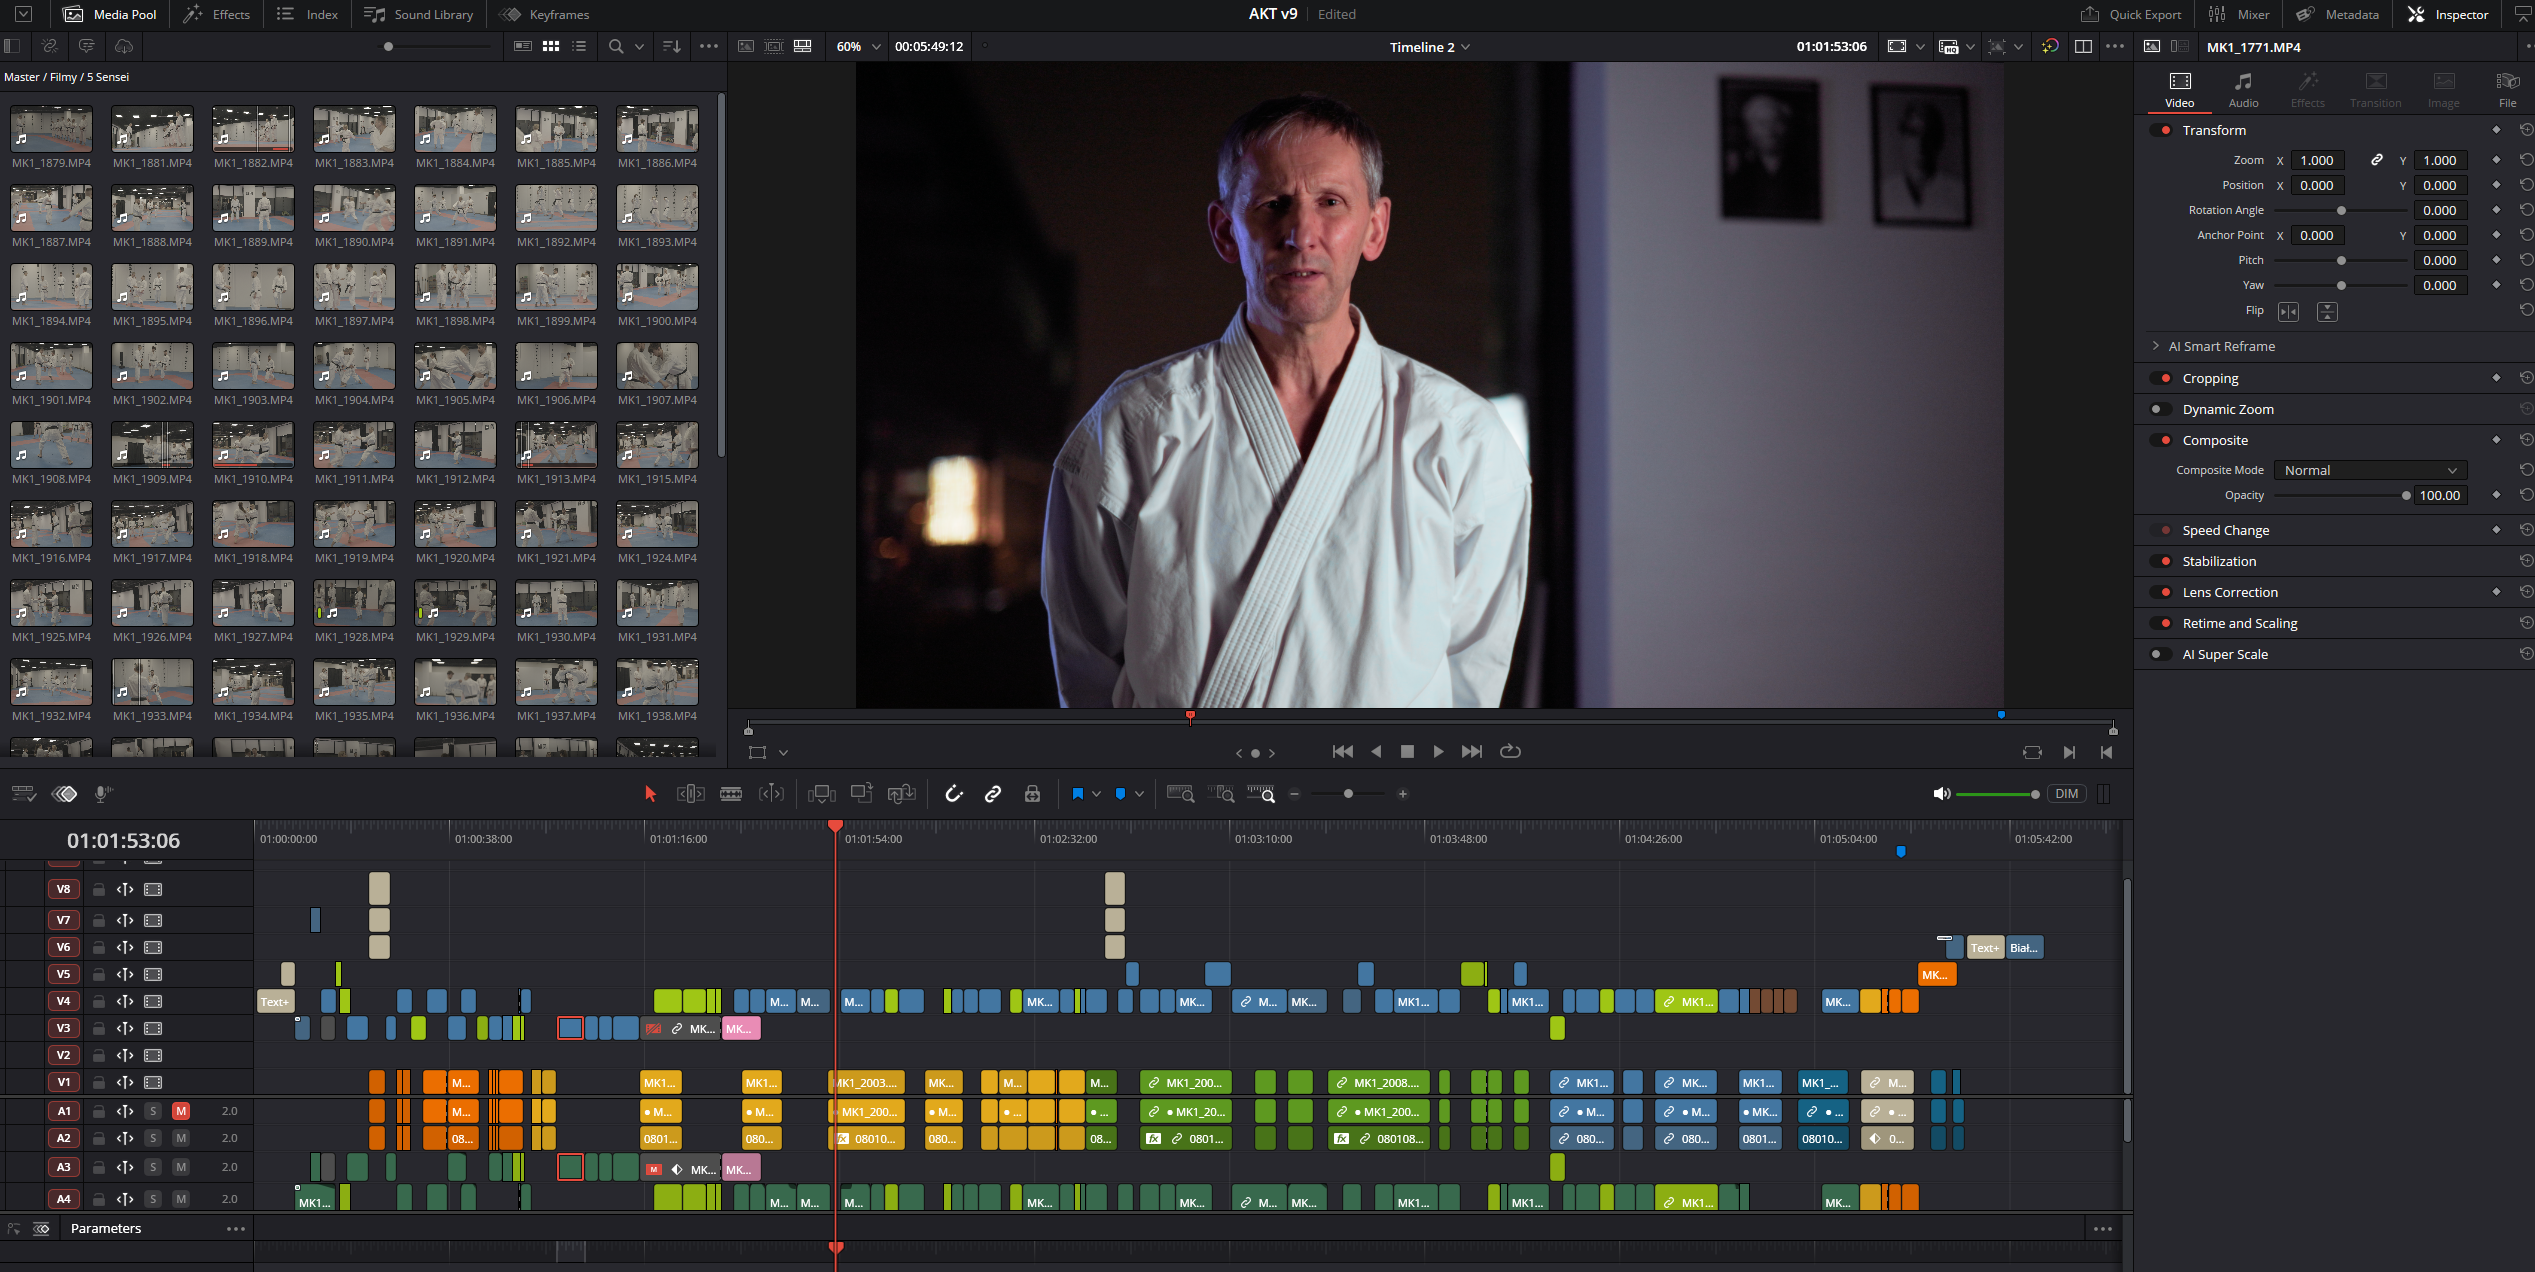Flip the clip horizontally in Transform
Screen dimensions: 2535x1272
tap(2289, 311)
